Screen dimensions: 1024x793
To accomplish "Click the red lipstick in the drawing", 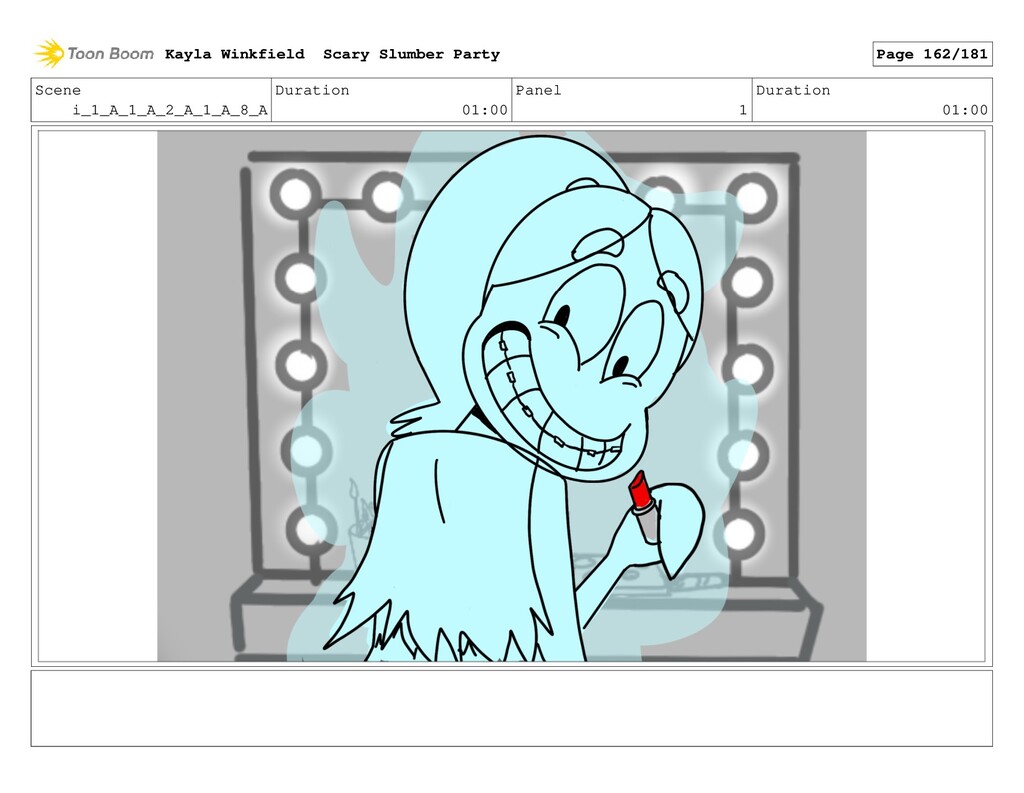I will 644,506.
